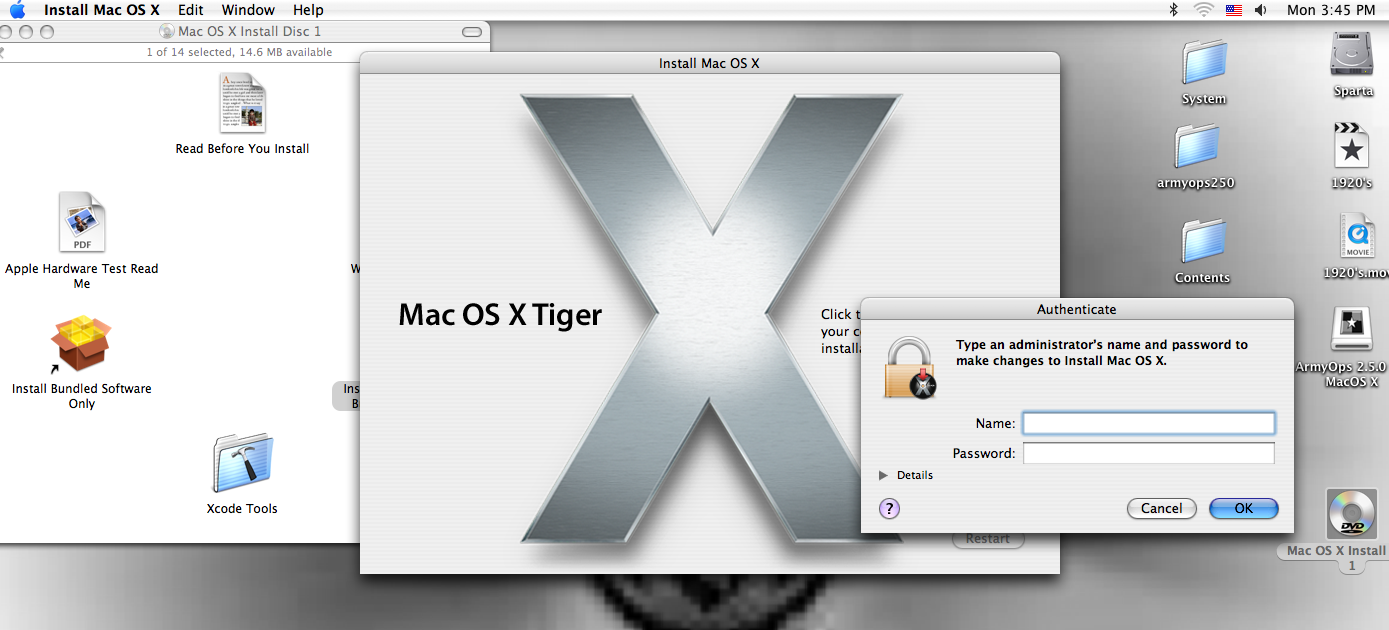Screen dimensions: 1389x630
Task: Open the Install Mac OS X application menu
Action: click(101, 10)
